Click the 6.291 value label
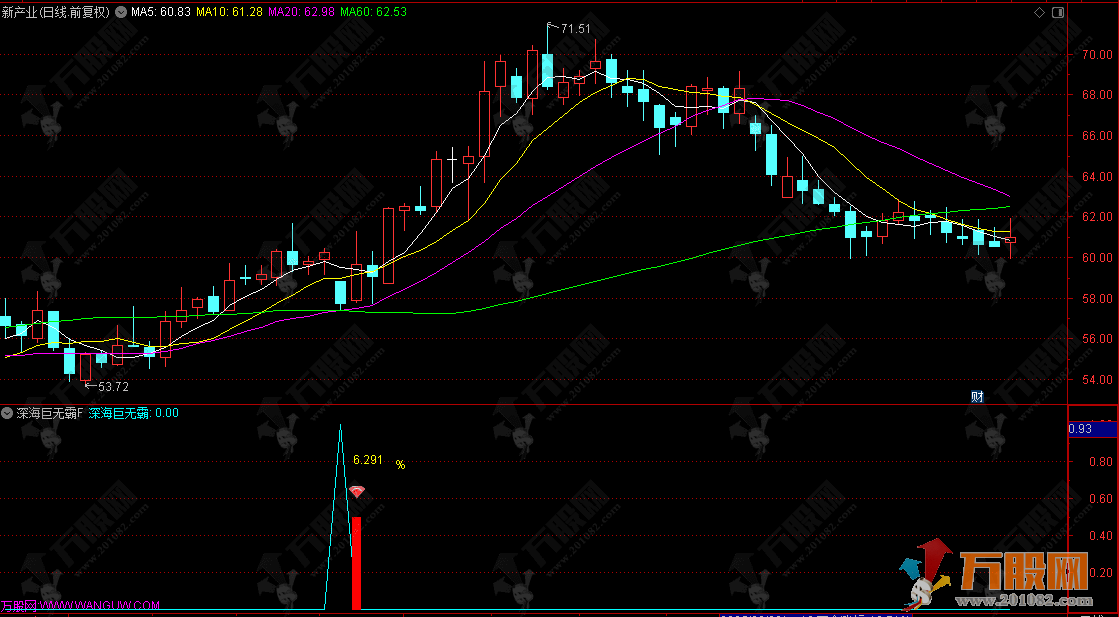1119x617 pixels. click(x=367, y=460)
